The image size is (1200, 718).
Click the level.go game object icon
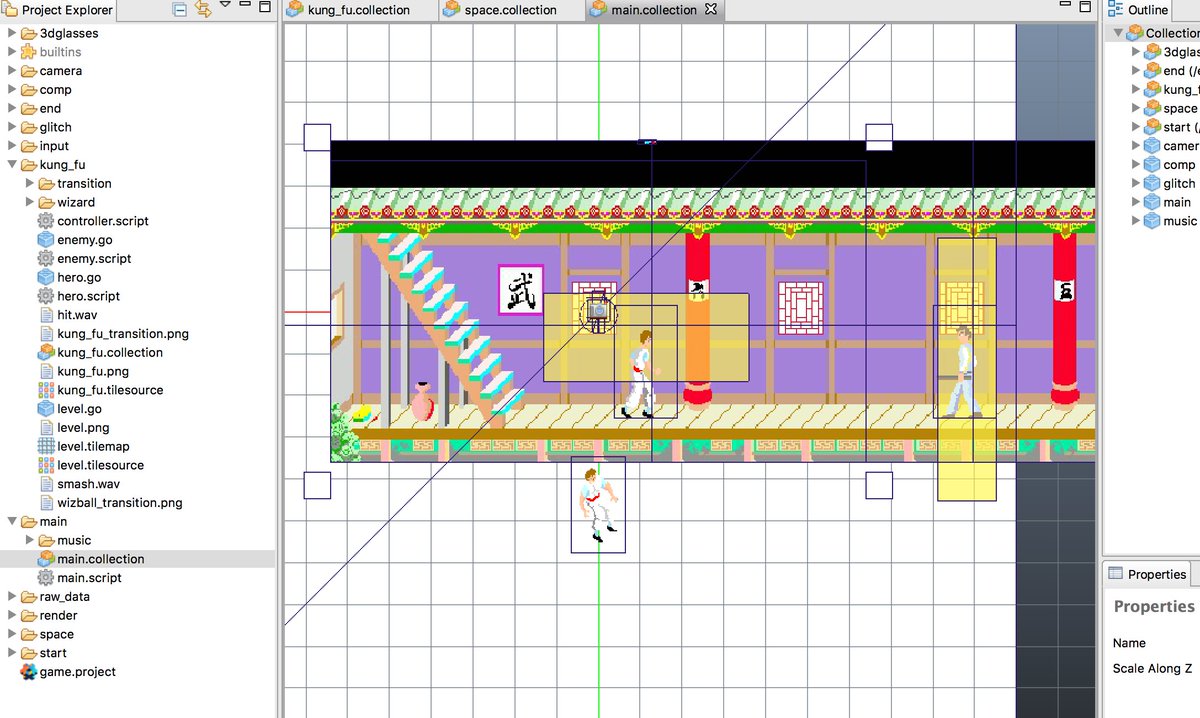pyautogui.click(x=46, y=409)
